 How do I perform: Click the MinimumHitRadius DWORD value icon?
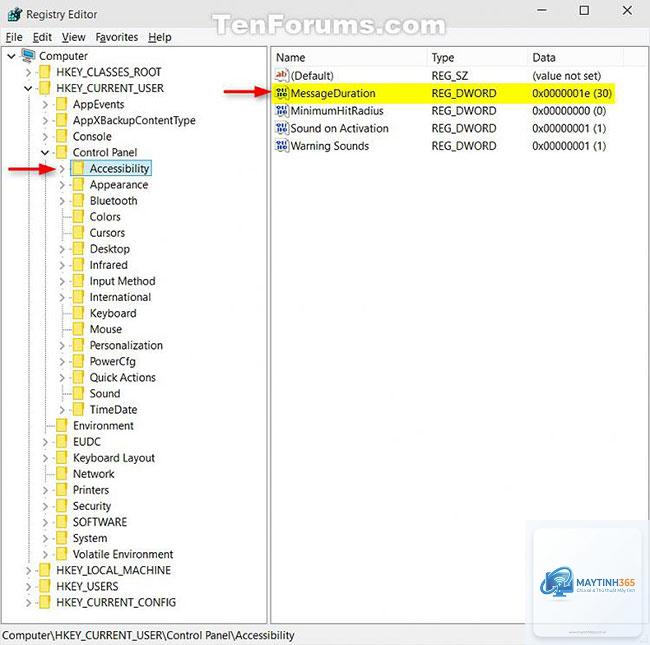[281, 111]
